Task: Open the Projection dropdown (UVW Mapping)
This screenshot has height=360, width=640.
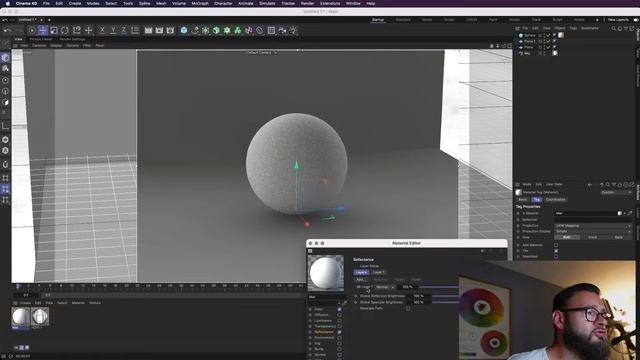Action: pyautogui.click(x=593, y=226)
